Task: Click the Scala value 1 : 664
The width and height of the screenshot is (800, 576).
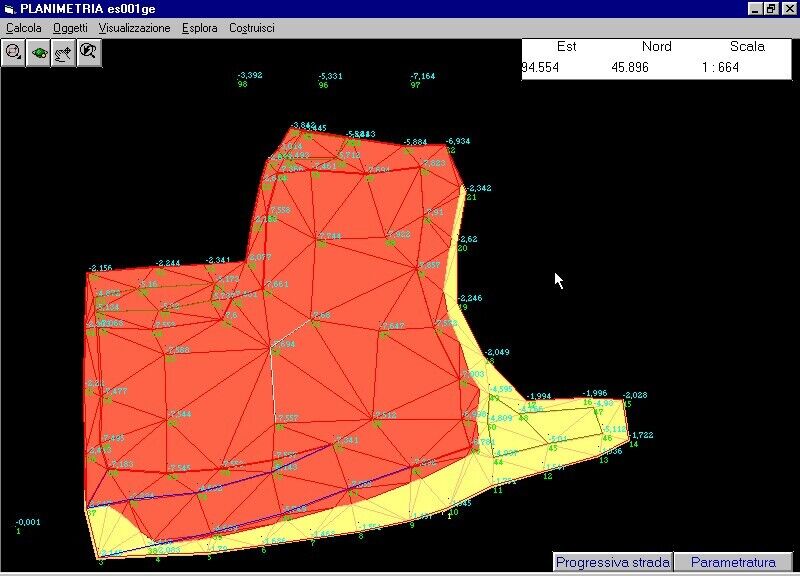Action: [x=720, y=67]
